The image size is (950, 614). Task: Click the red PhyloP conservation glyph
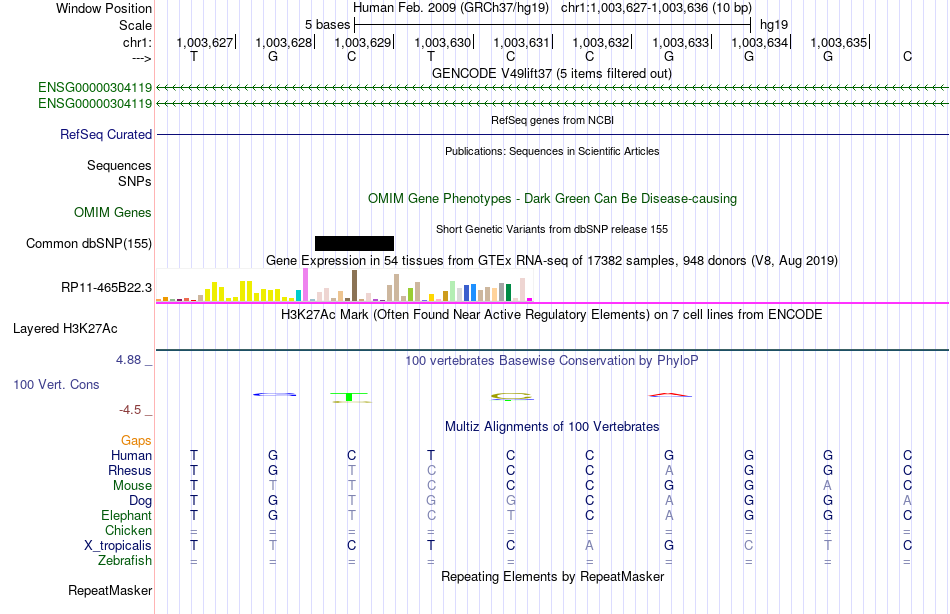coord(670,395)
